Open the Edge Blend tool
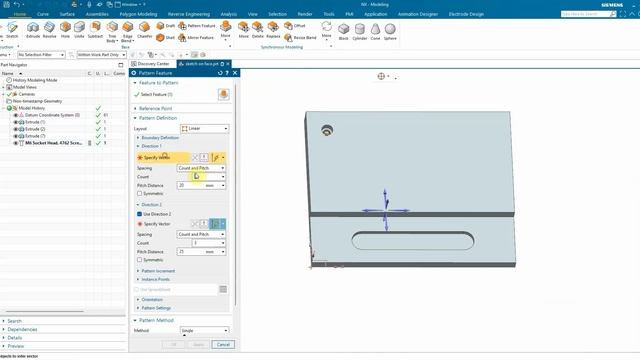640x360 pixels. pyautogui.click(x=127, y=32)
